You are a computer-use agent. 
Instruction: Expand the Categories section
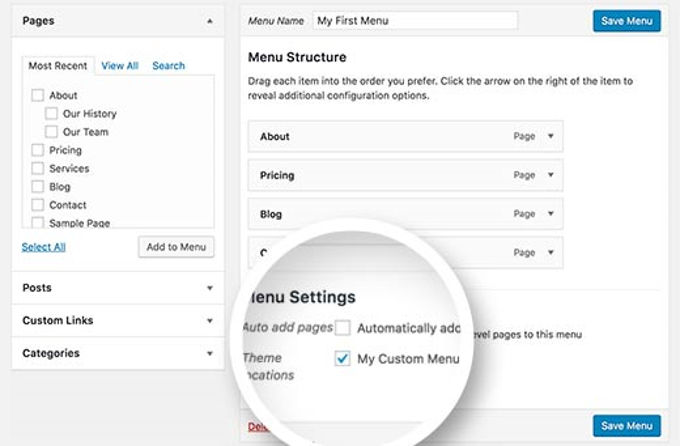click(x=210, y=353)
